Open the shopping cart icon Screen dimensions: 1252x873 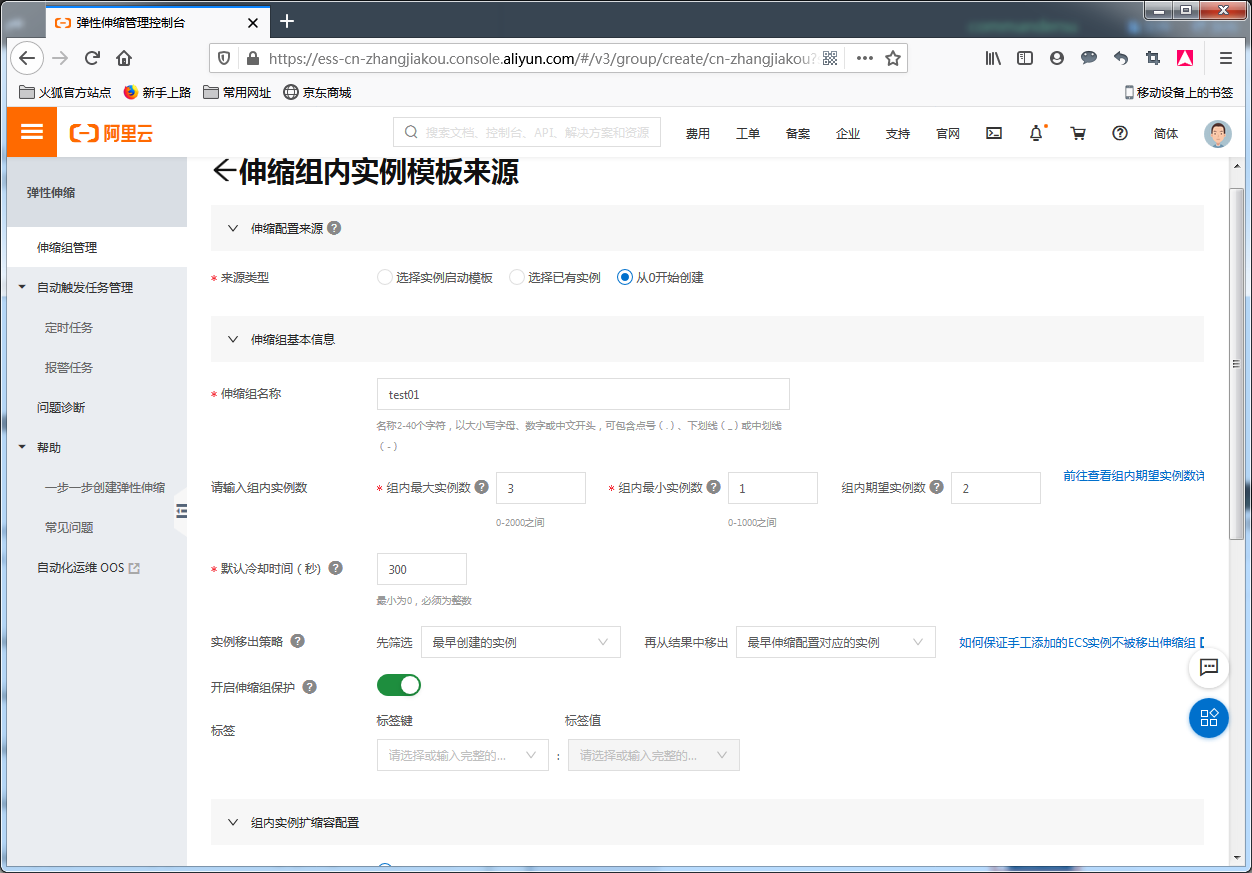[x=1078, y=133]
